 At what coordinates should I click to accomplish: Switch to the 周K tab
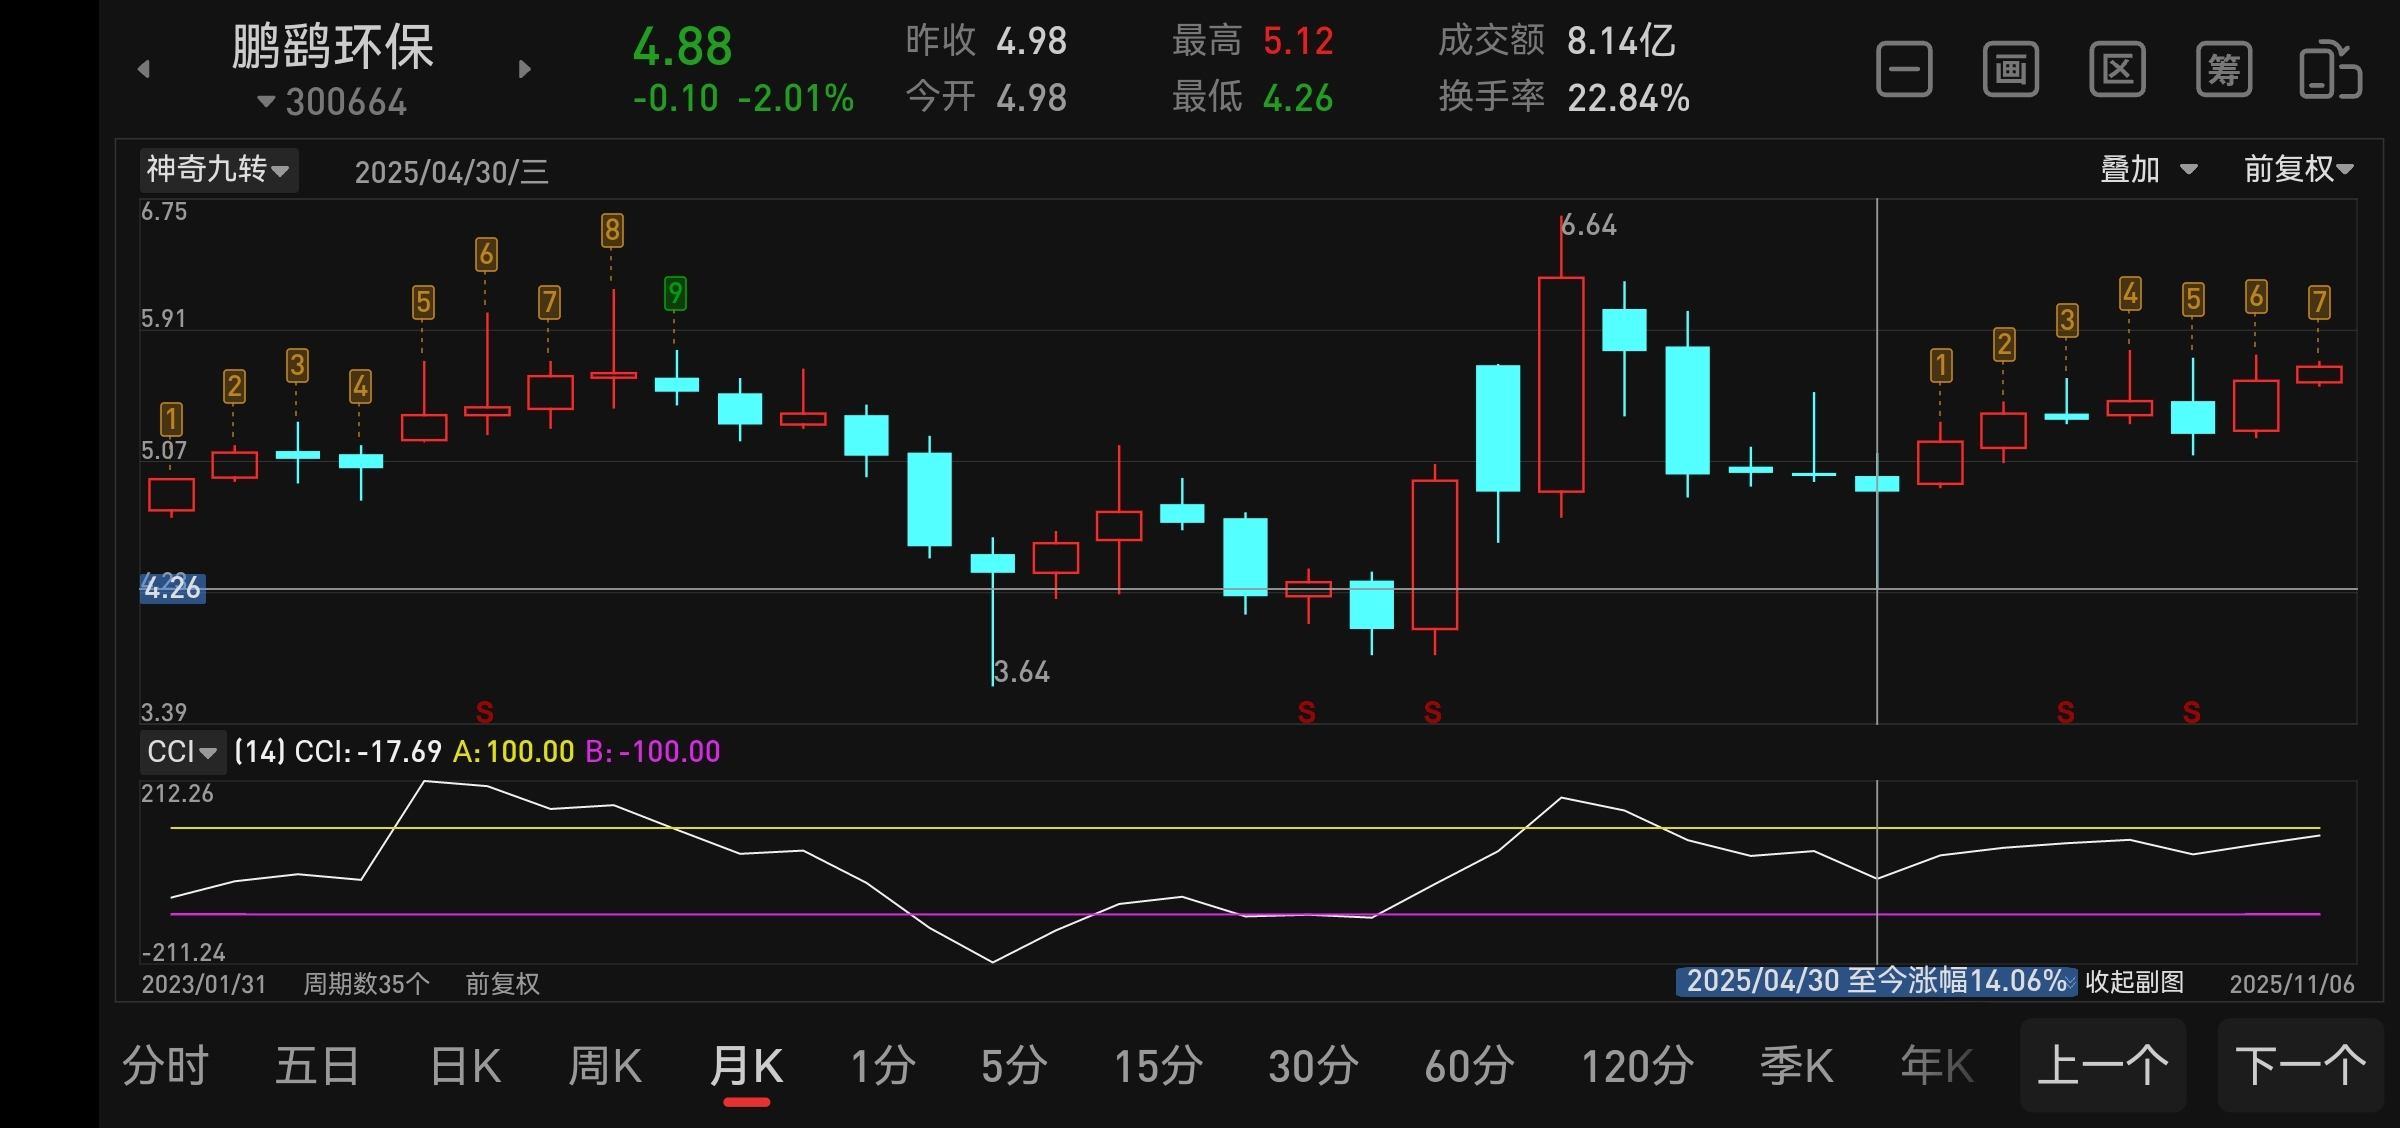click(604, 1066)
